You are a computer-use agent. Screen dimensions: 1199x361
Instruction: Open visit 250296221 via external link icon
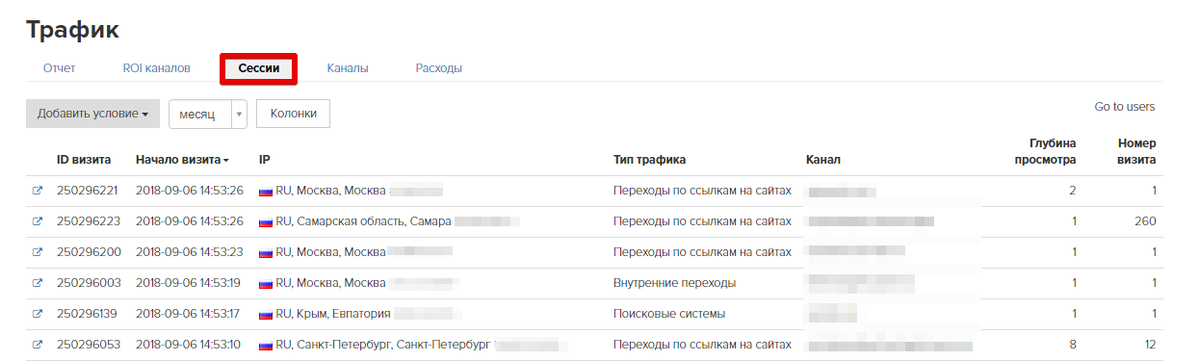tap(37, 190)
